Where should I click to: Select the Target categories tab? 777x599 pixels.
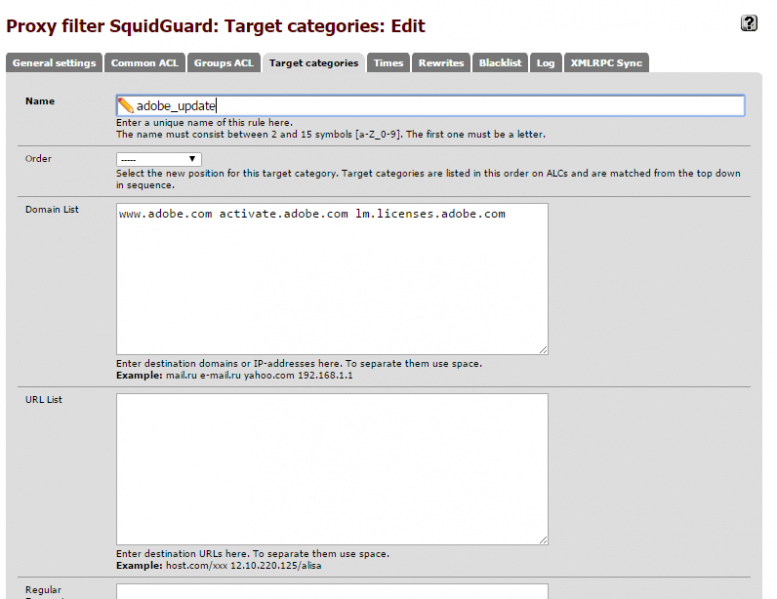tap(314, 63)
